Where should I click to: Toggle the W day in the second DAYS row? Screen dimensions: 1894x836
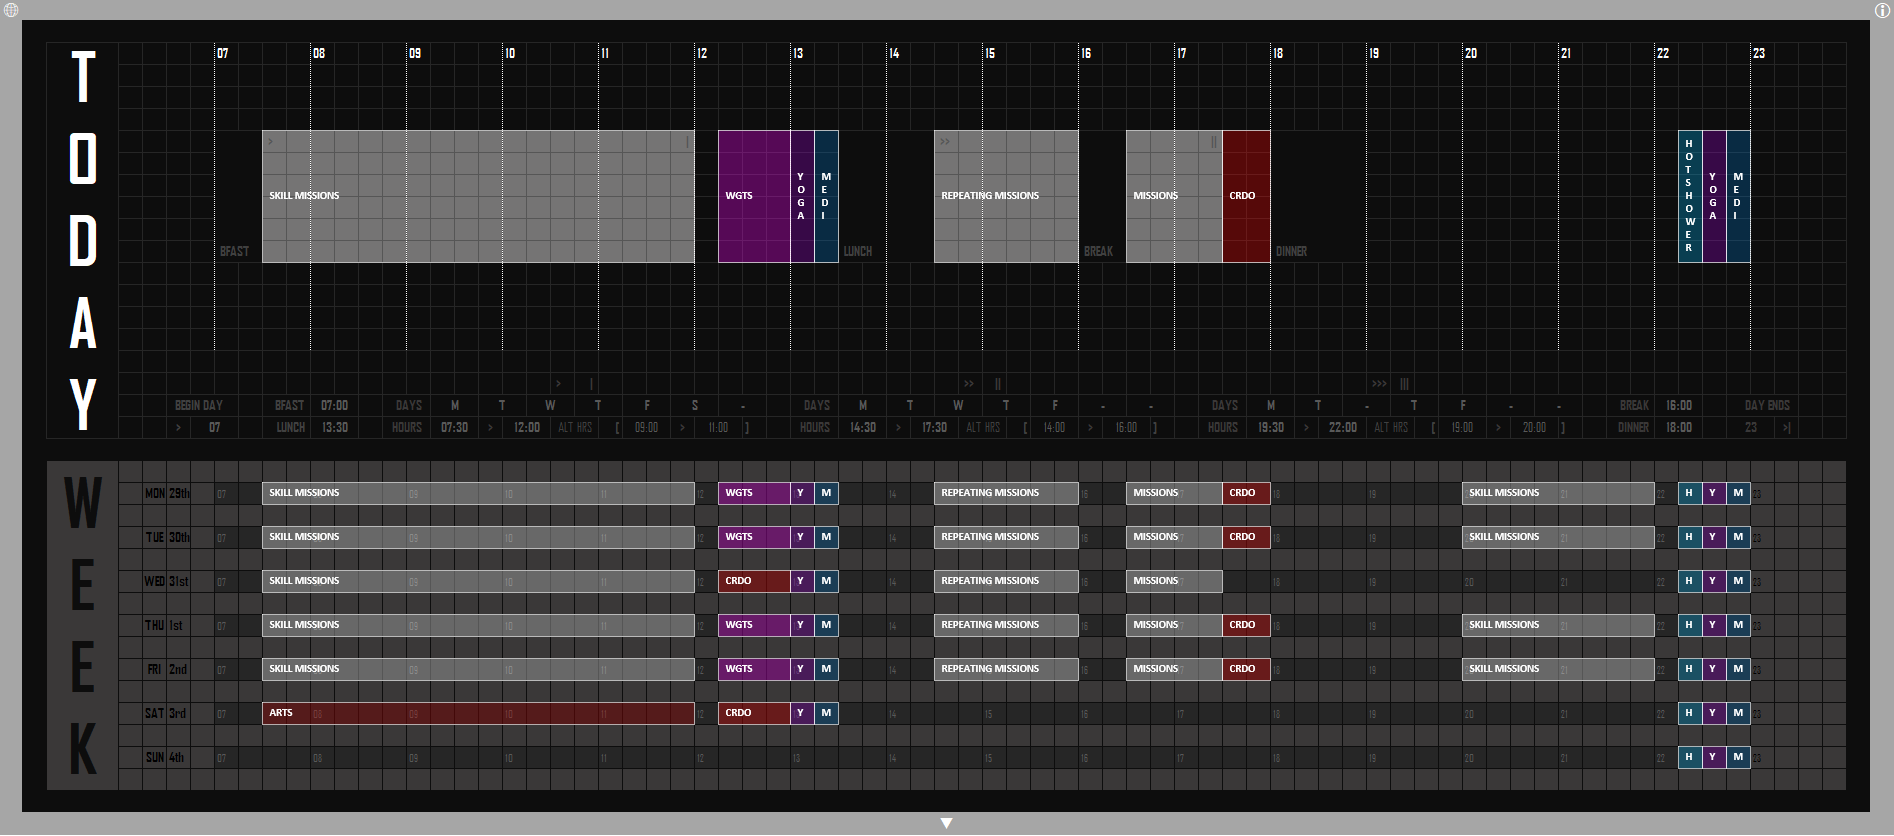[958, 406]
